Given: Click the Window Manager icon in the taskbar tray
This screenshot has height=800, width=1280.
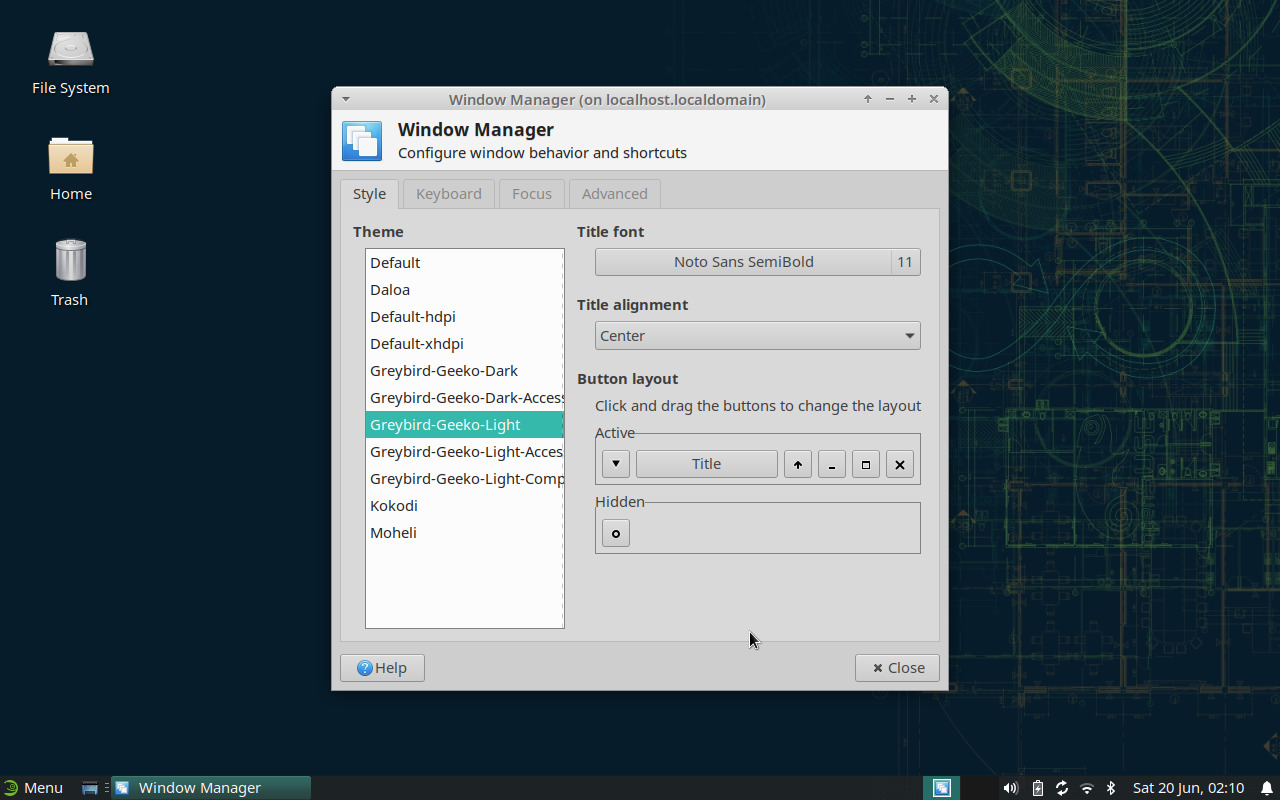Looking at the screenshot, I should pyautogui.click(x=941, y=787).
